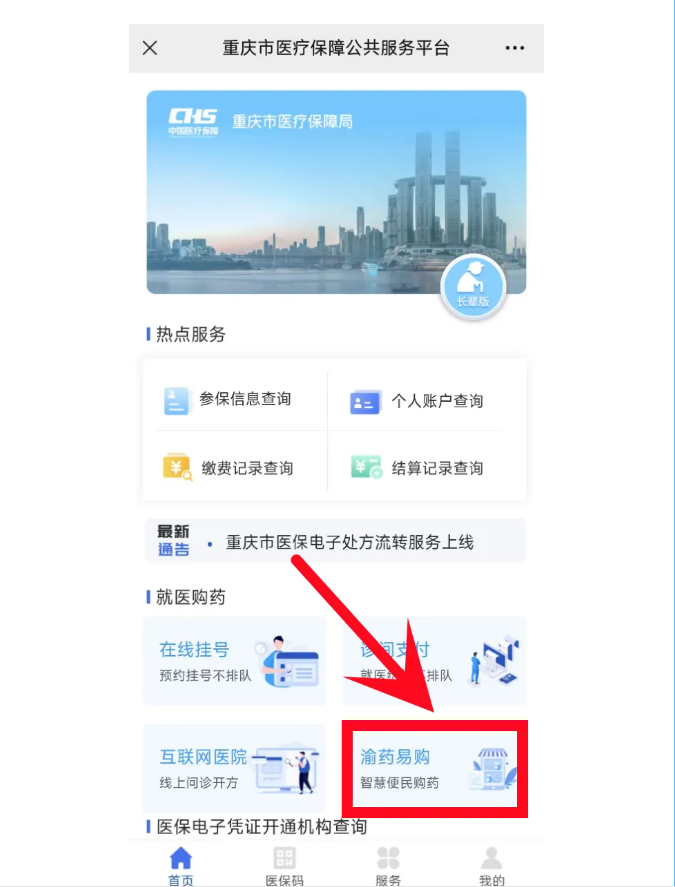
Task: Open the 互联网医院 online consultation card
Action: [234, 769]
